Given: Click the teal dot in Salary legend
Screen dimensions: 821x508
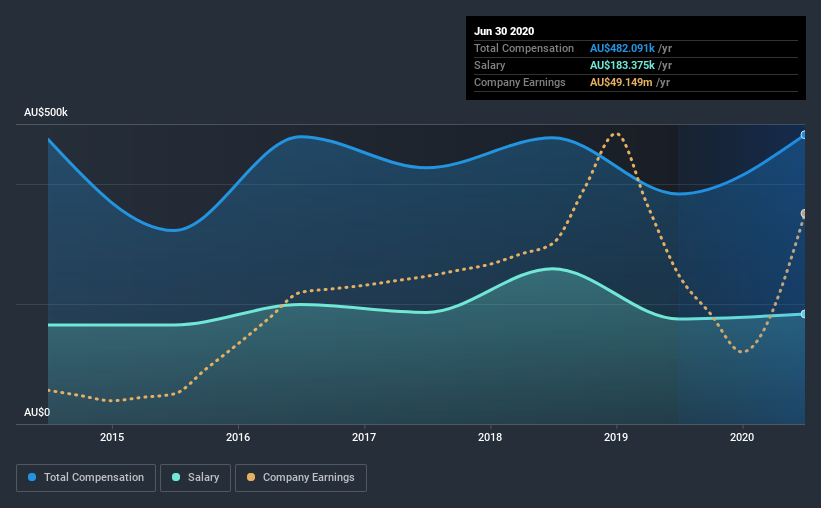Looking at the screenshot, I should (x=176, y=477).
